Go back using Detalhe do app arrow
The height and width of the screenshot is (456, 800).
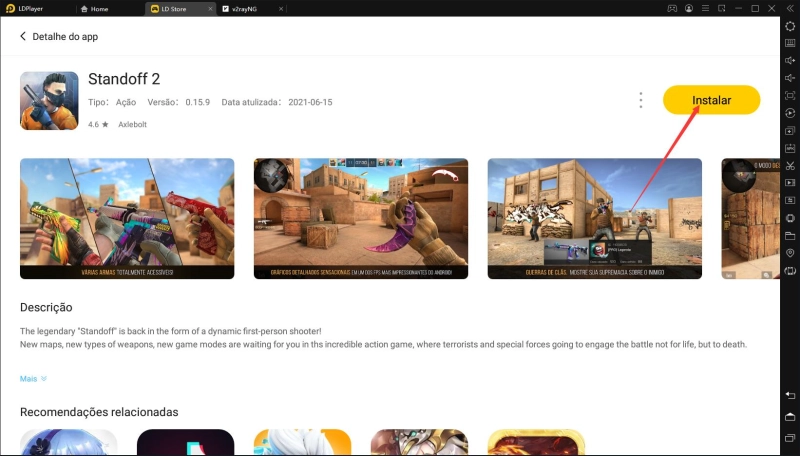click(24, 37)
